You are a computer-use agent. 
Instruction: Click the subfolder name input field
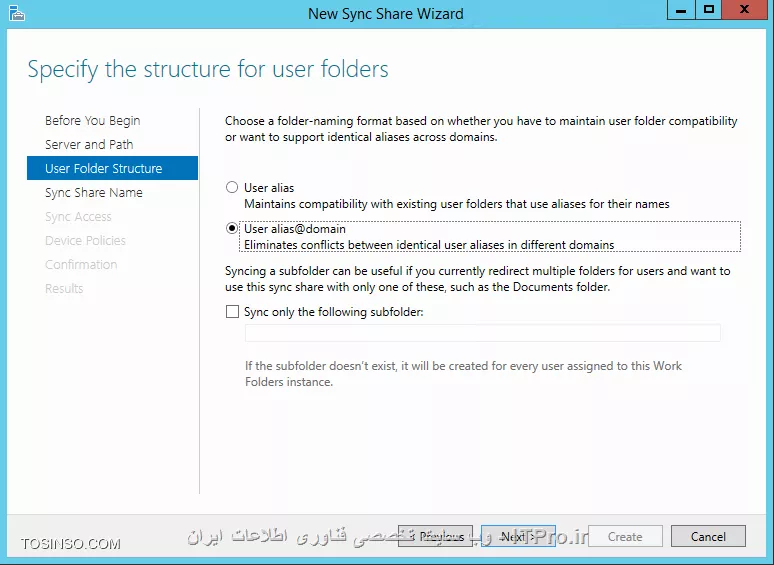coord(482,333)
